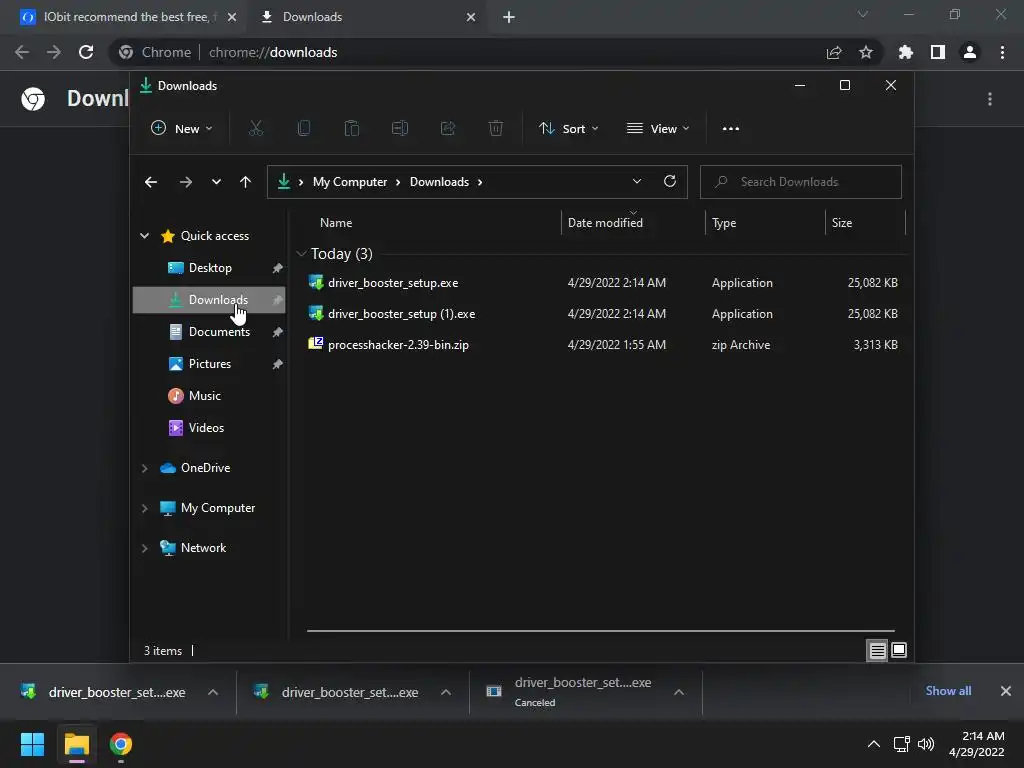This screenshot has height=768, width=1024.
Task: Bookmark this page with star icon
Action: [x=866, y=52]
